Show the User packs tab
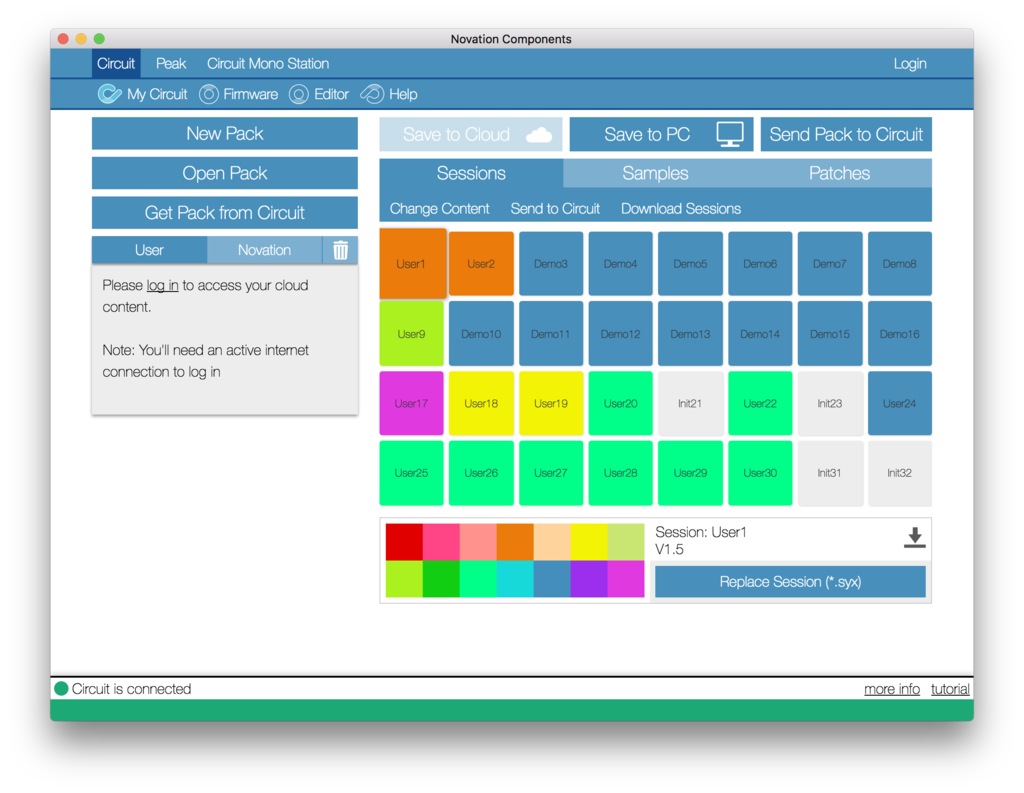Image resolution: width=1024 pixels, height=793 pixels. [149, 250]
